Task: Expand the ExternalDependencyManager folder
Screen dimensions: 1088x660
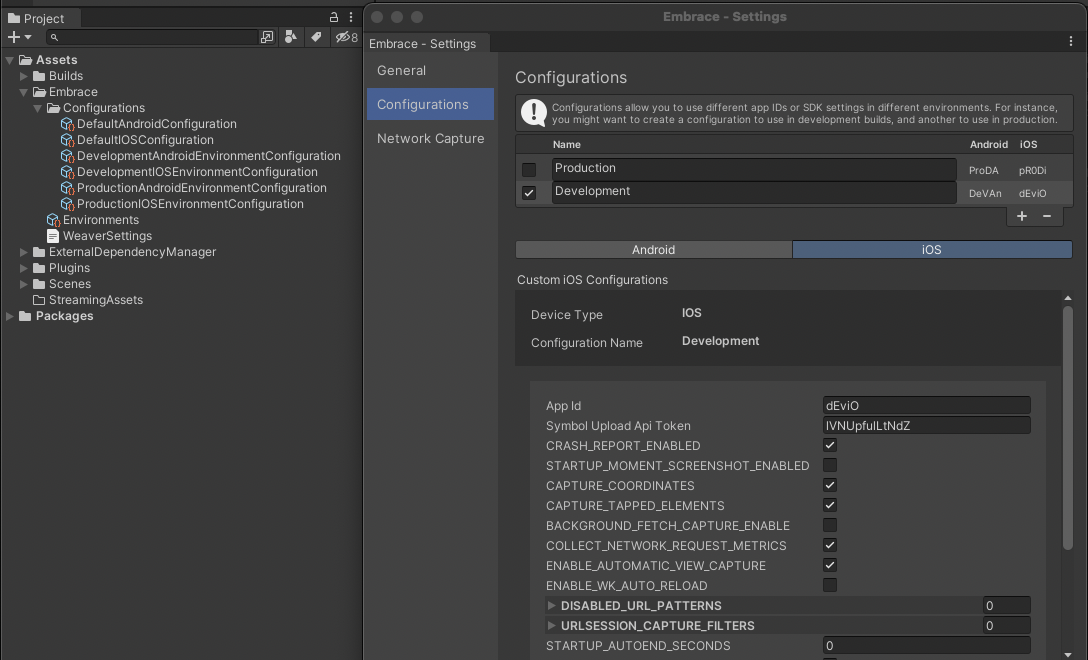Action: pos(24,252)
